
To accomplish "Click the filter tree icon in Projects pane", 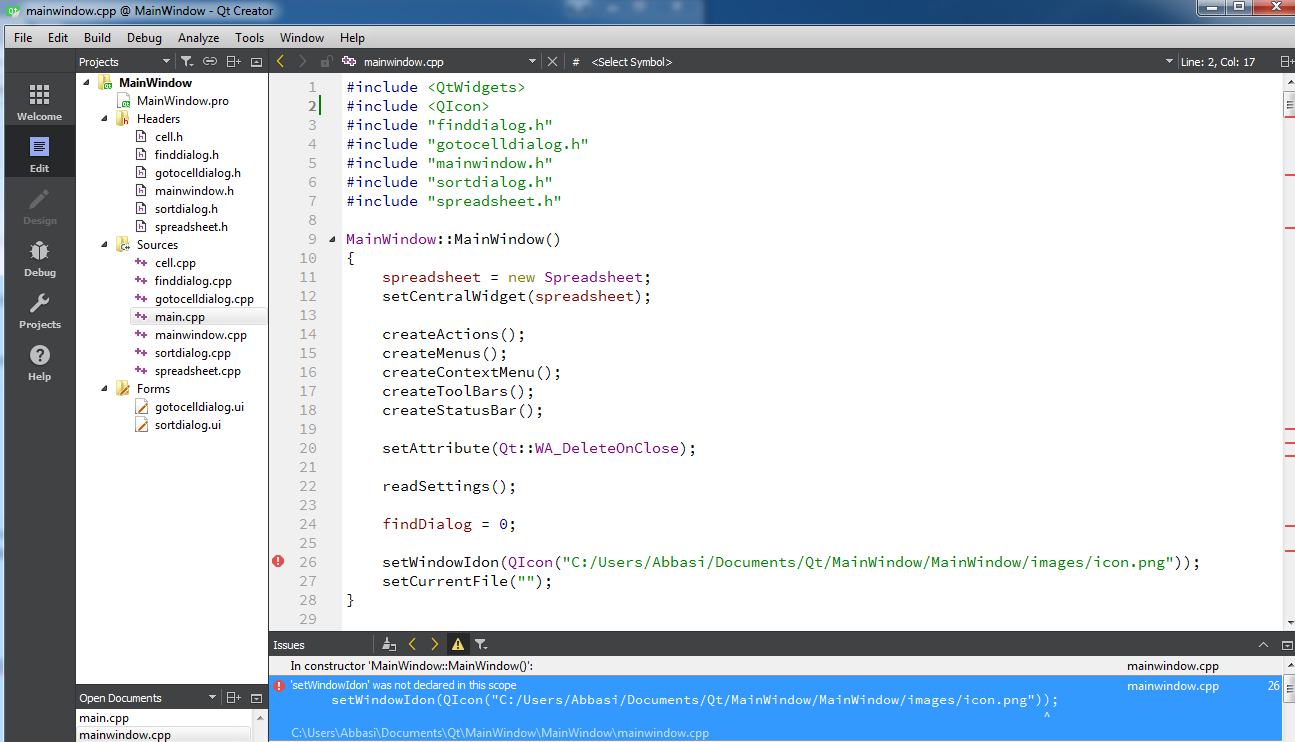I will pyautogui.click(x=186, y=62).
